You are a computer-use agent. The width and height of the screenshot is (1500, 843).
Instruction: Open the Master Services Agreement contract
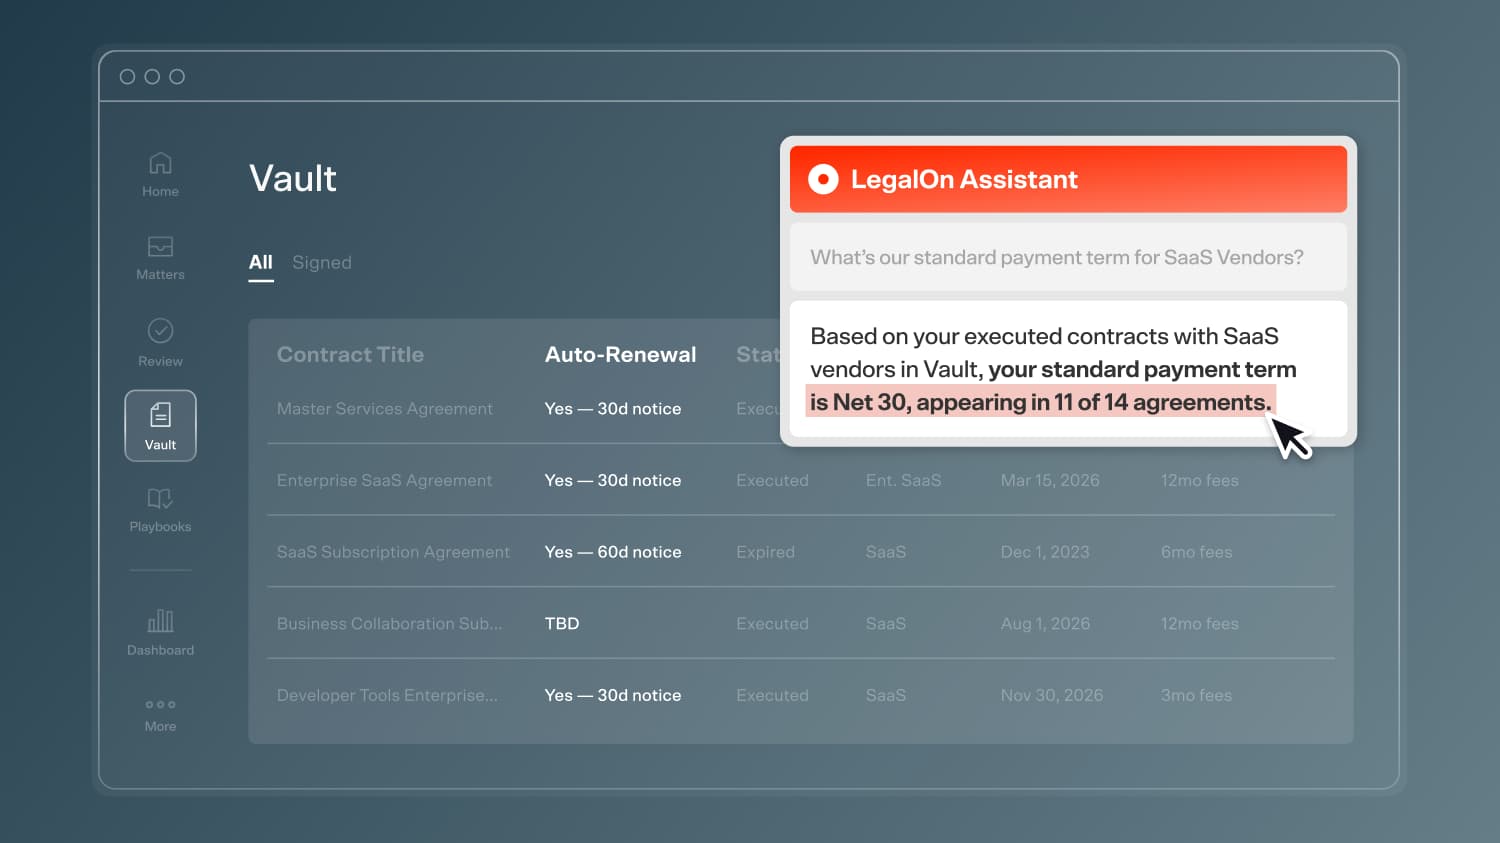385,408
